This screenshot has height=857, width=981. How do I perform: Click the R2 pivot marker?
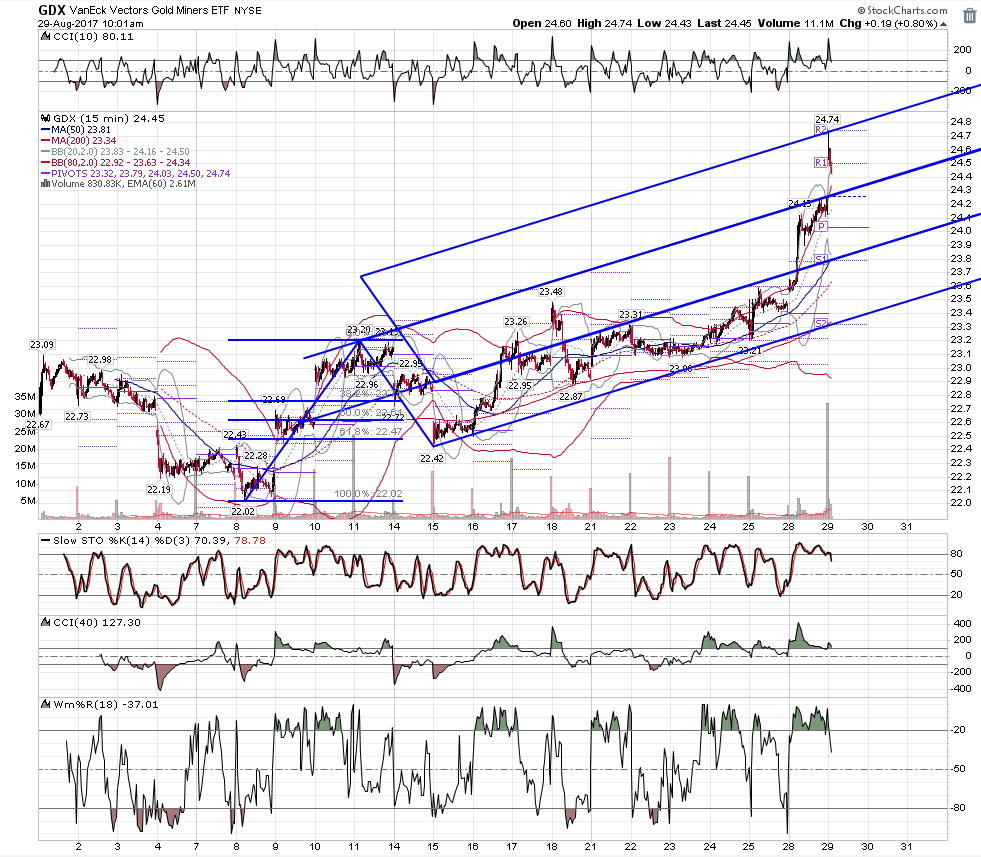tap(821, 130)
